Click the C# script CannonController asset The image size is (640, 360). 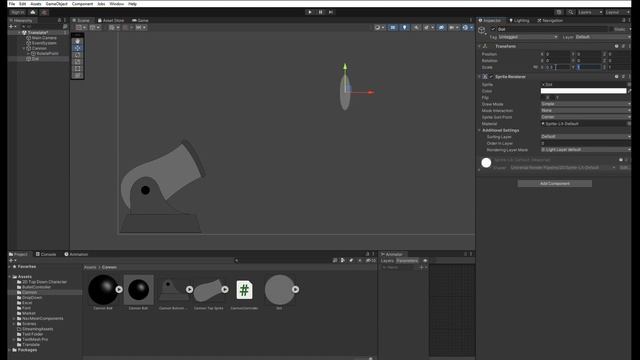(x=244, y=290)
